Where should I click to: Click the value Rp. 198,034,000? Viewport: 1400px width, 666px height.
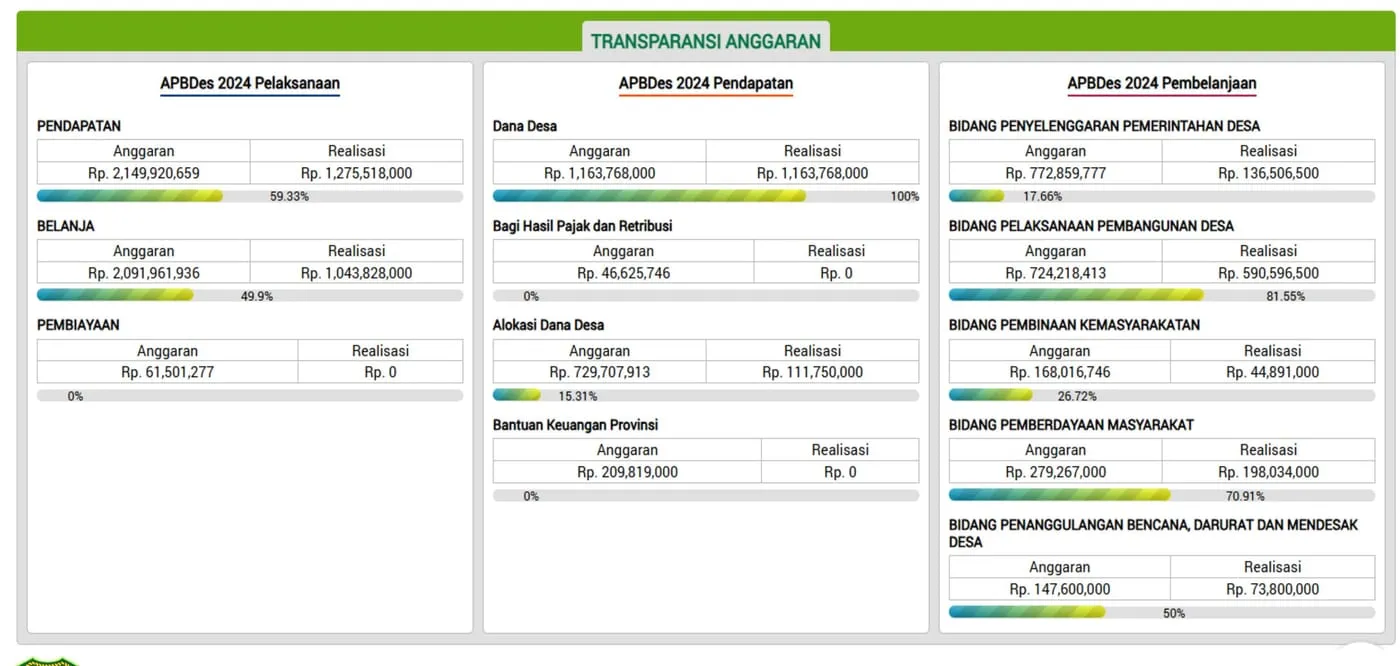point(1268,472)
